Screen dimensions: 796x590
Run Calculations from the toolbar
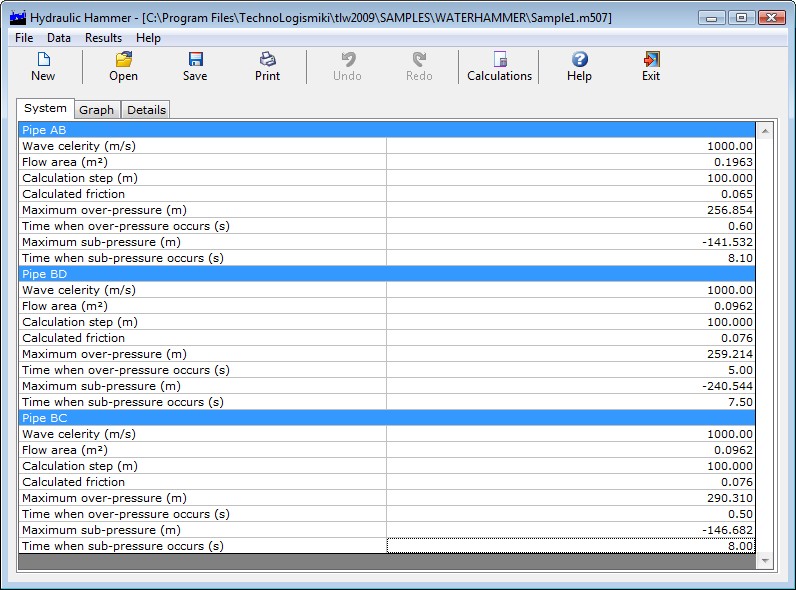tap(499, 60)
